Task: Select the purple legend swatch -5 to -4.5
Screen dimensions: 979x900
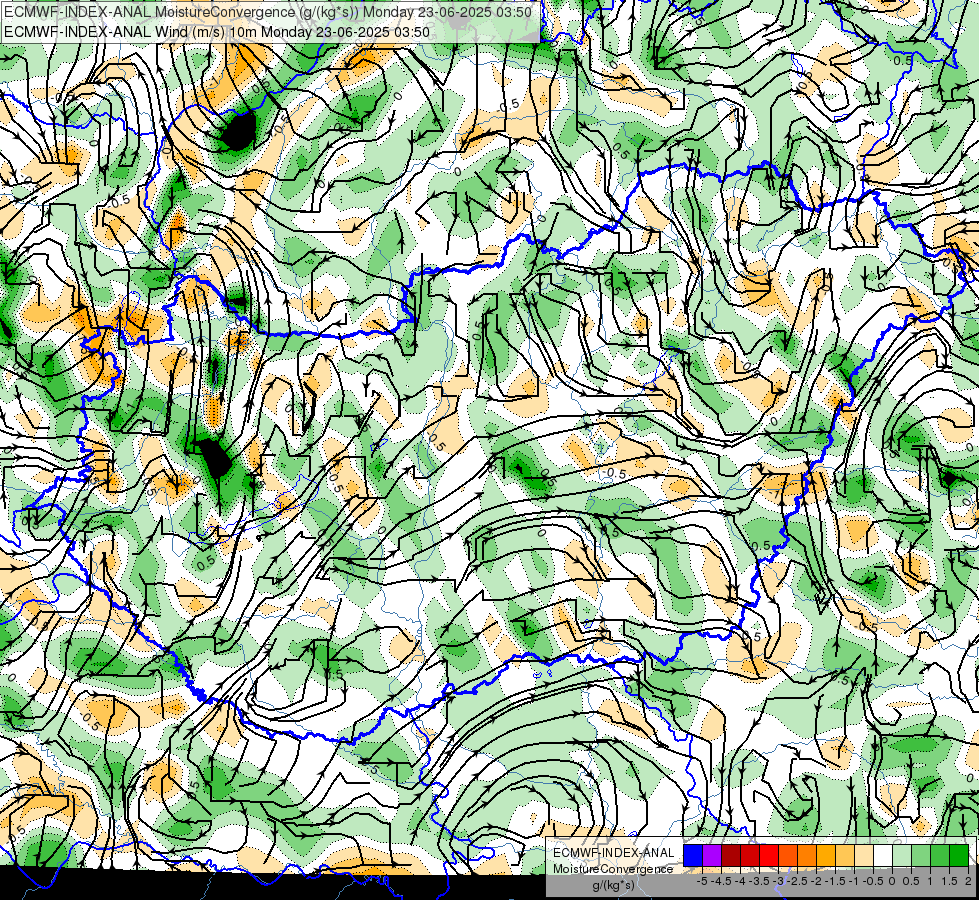Action: (712, 856)
